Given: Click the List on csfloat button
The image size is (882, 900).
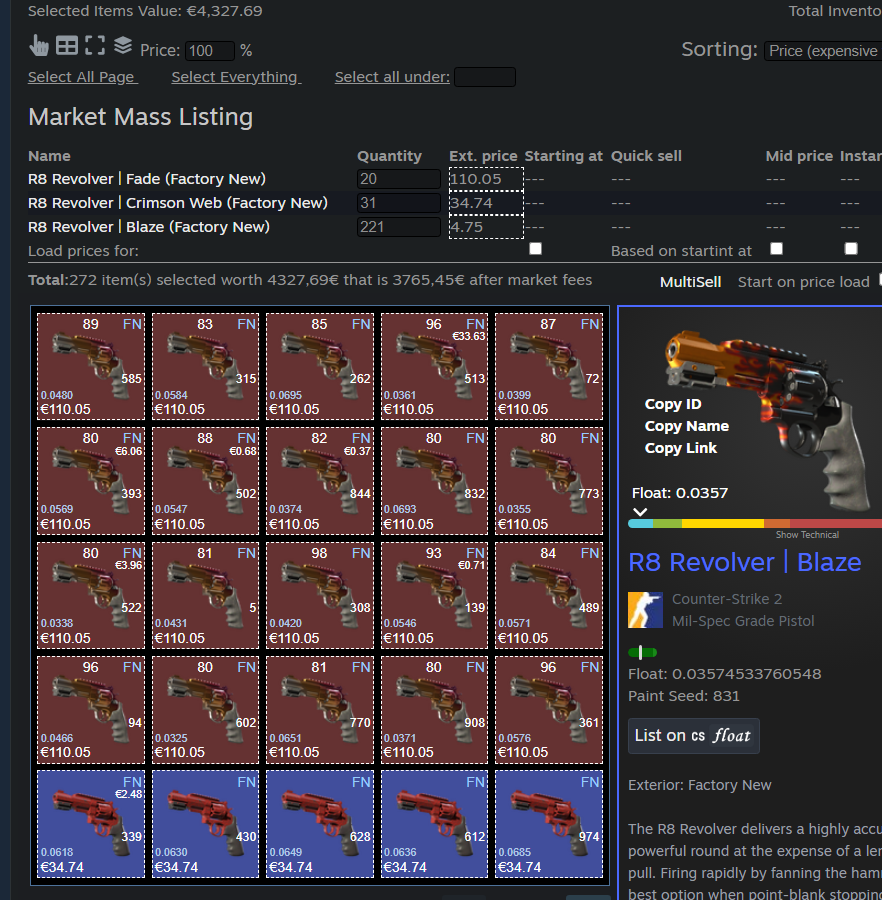Looking at the screenshot, I should [x=693, y=736].
